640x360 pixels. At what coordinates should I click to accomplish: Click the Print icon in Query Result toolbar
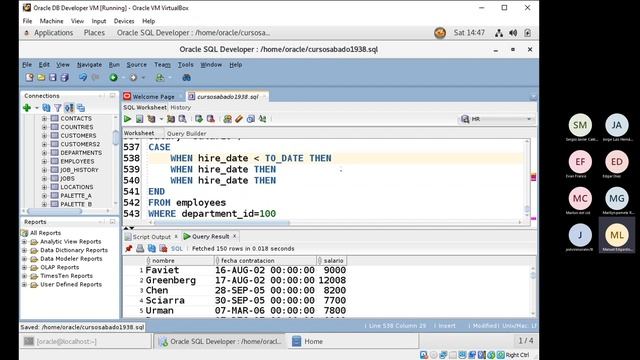tap(140, 248)
